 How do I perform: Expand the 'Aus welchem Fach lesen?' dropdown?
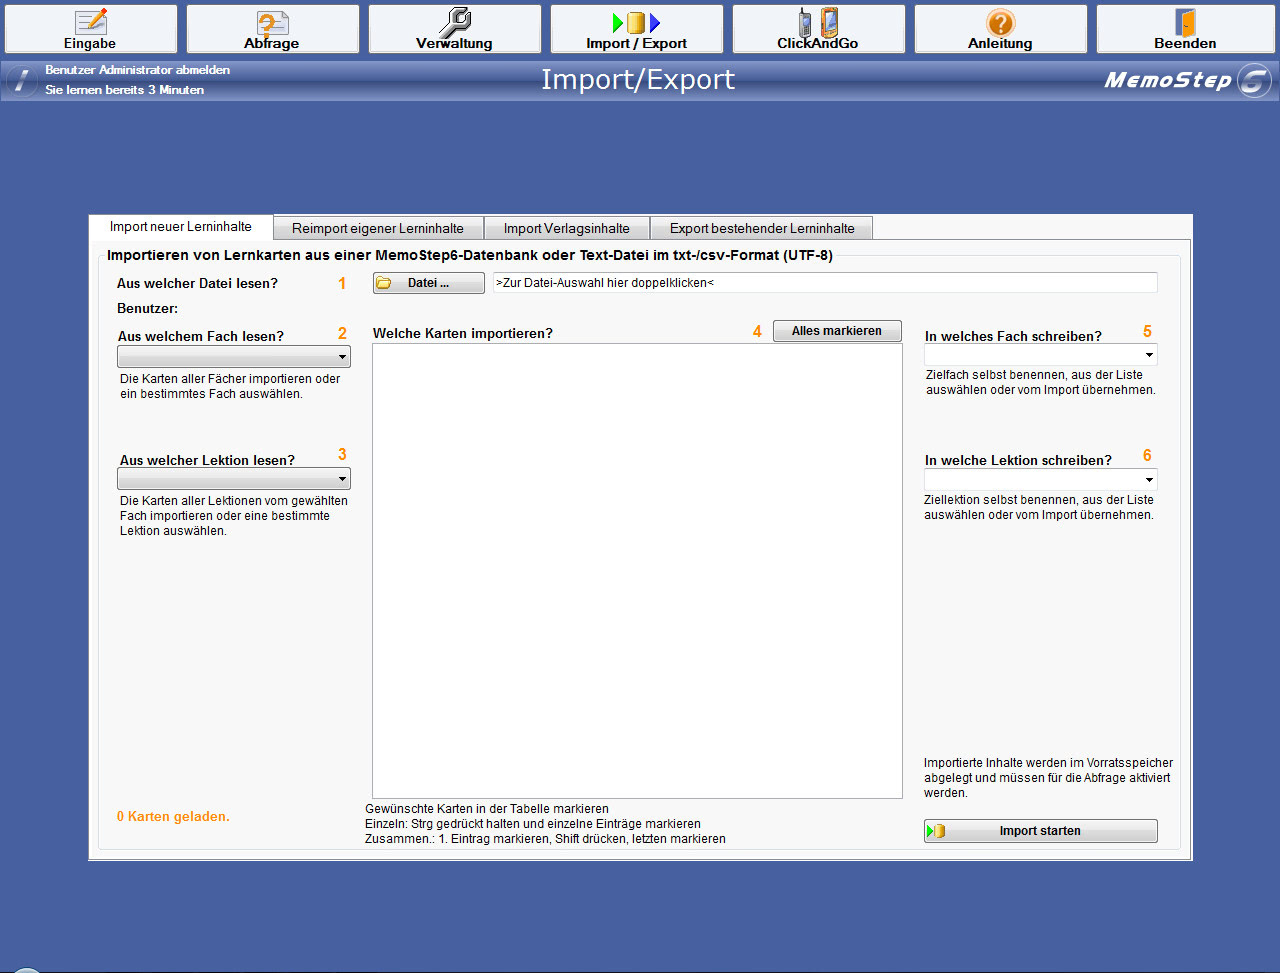pyautogui.click(x=342, y=357)
